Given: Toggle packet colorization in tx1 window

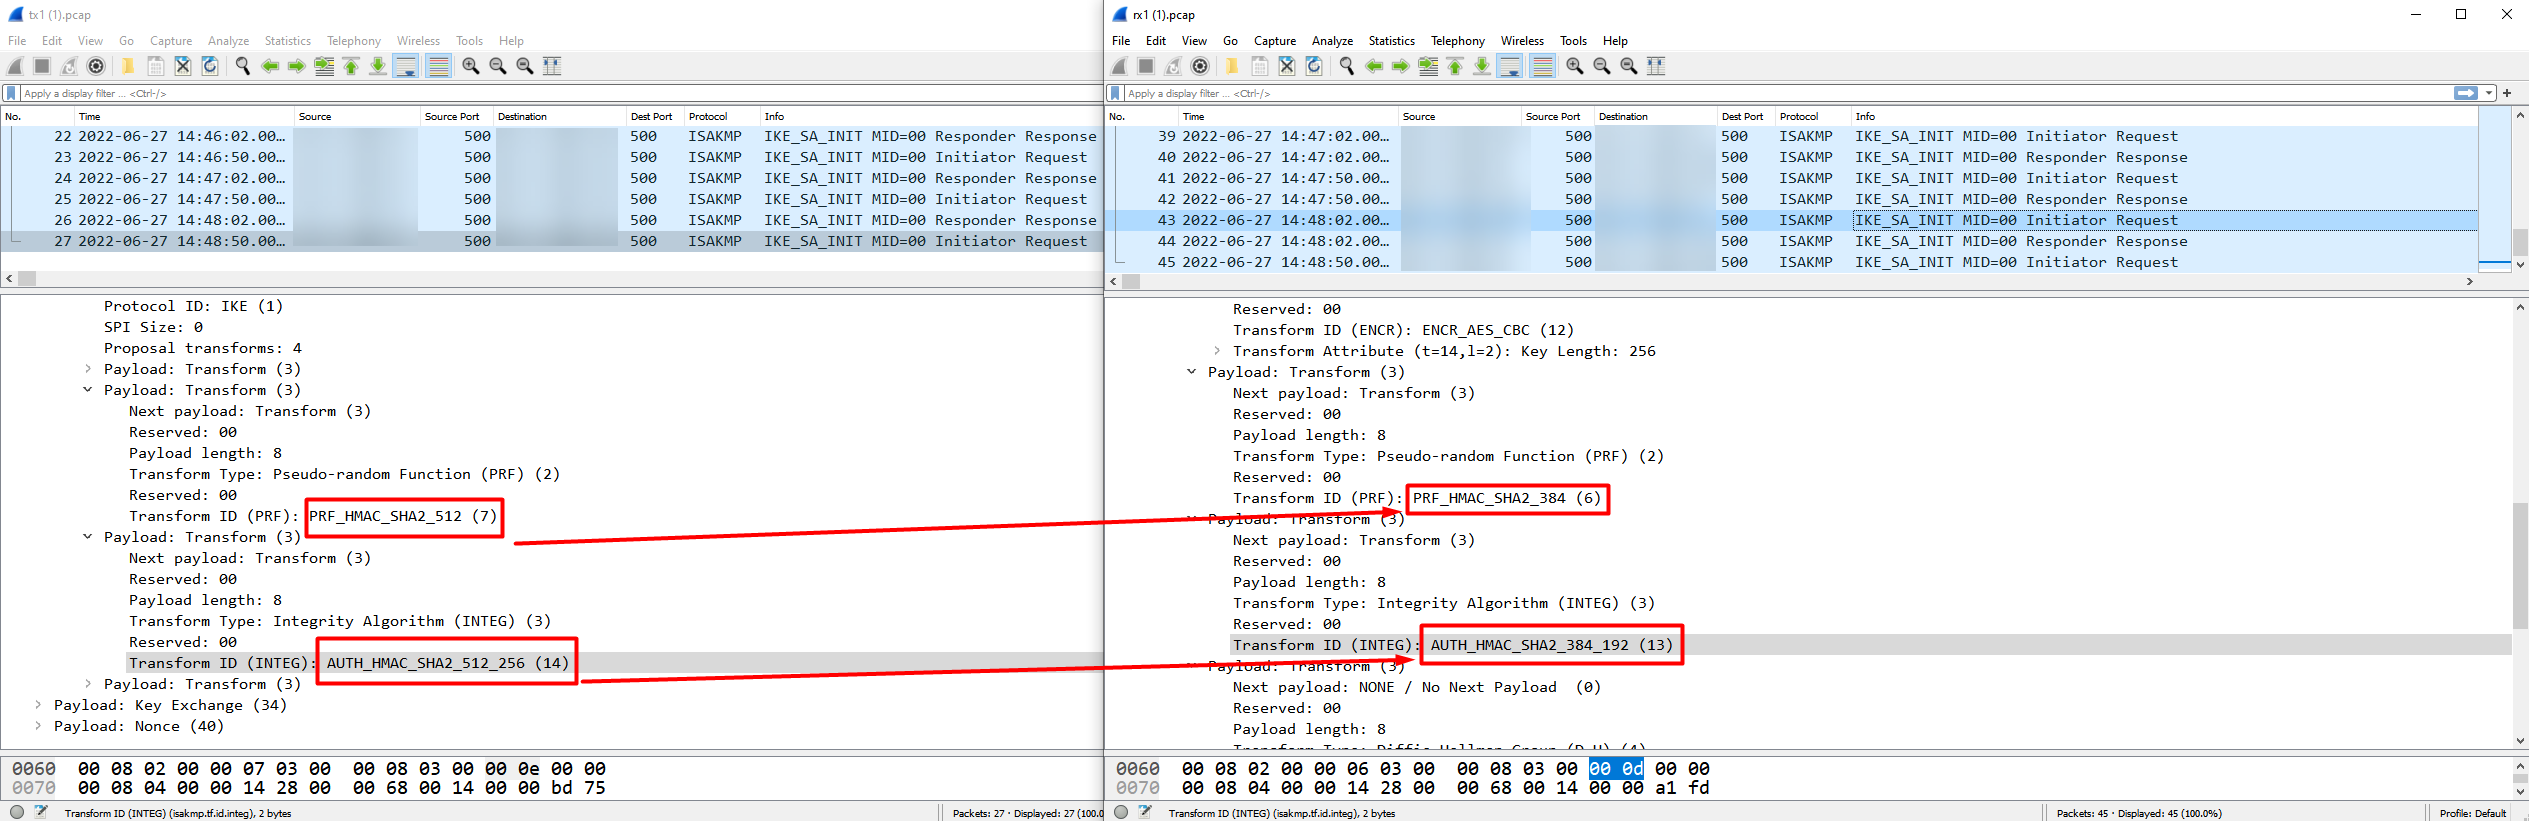Looking at the screenshot, I should coord(438,66).
